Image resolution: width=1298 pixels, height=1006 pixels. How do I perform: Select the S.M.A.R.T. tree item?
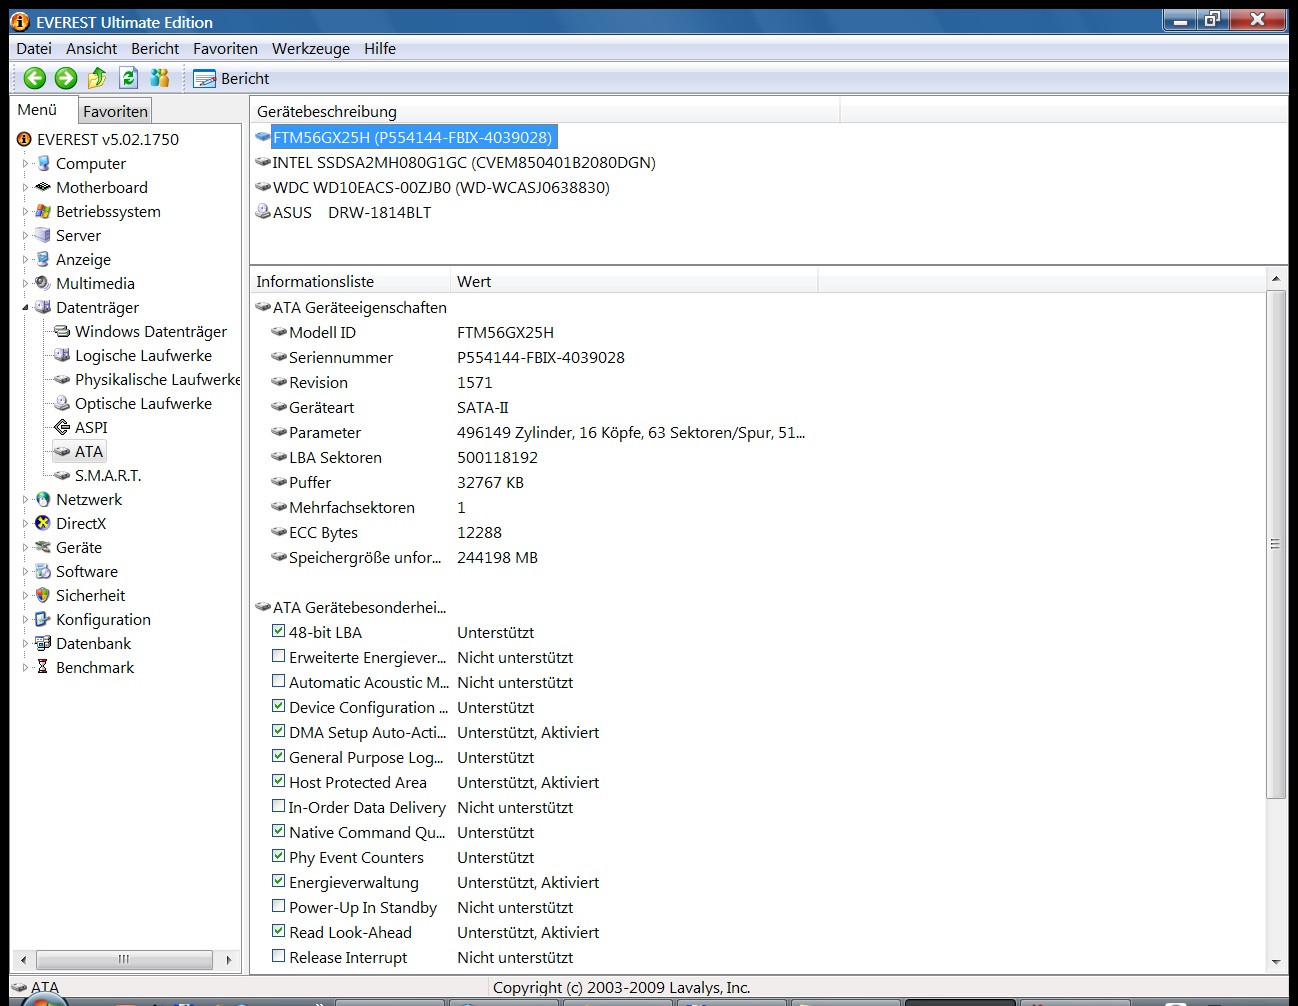pyautogui.click(x=108, y=475)
